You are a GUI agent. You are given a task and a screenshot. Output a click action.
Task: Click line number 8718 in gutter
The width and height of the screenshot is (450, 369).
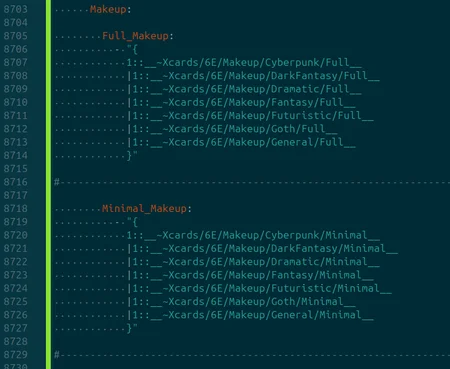15,209
